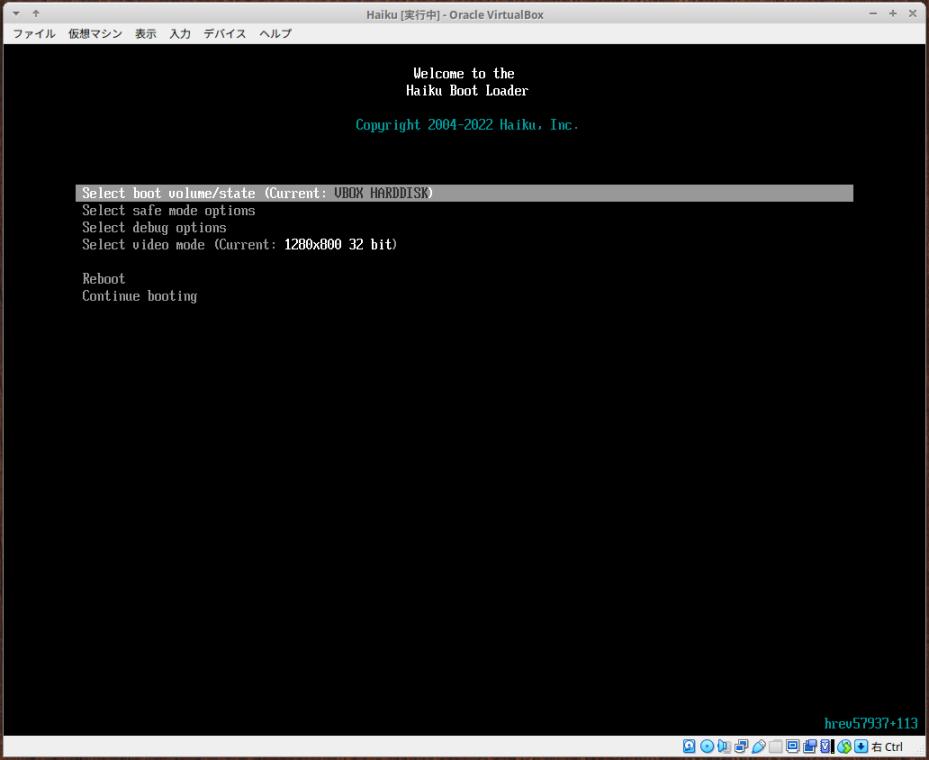Screen dimensions: 929x760
Task: Click the optical disk status icon
Action: [x=707, y=746]
